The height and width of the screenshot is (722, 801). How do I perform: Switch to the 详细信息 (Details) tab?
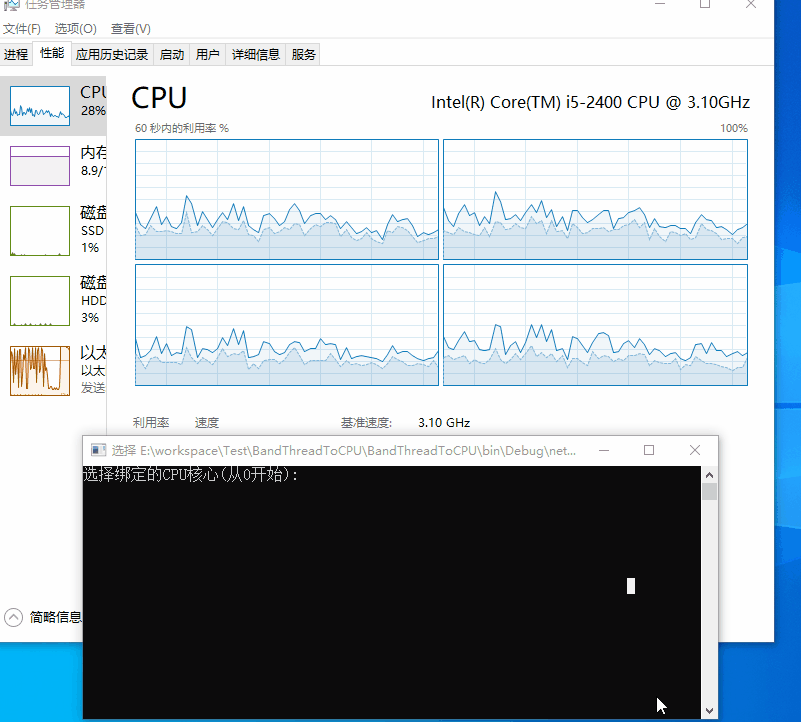coord(256,54)
